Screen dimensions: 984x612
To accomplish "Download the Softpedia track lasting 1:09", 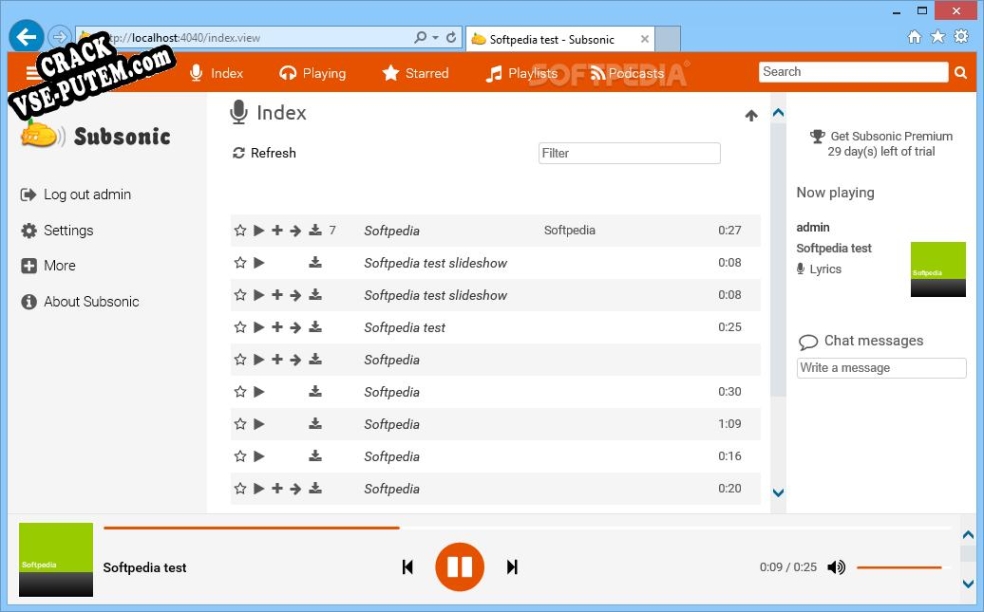I will pyautogui.click(x=315, y=424).
